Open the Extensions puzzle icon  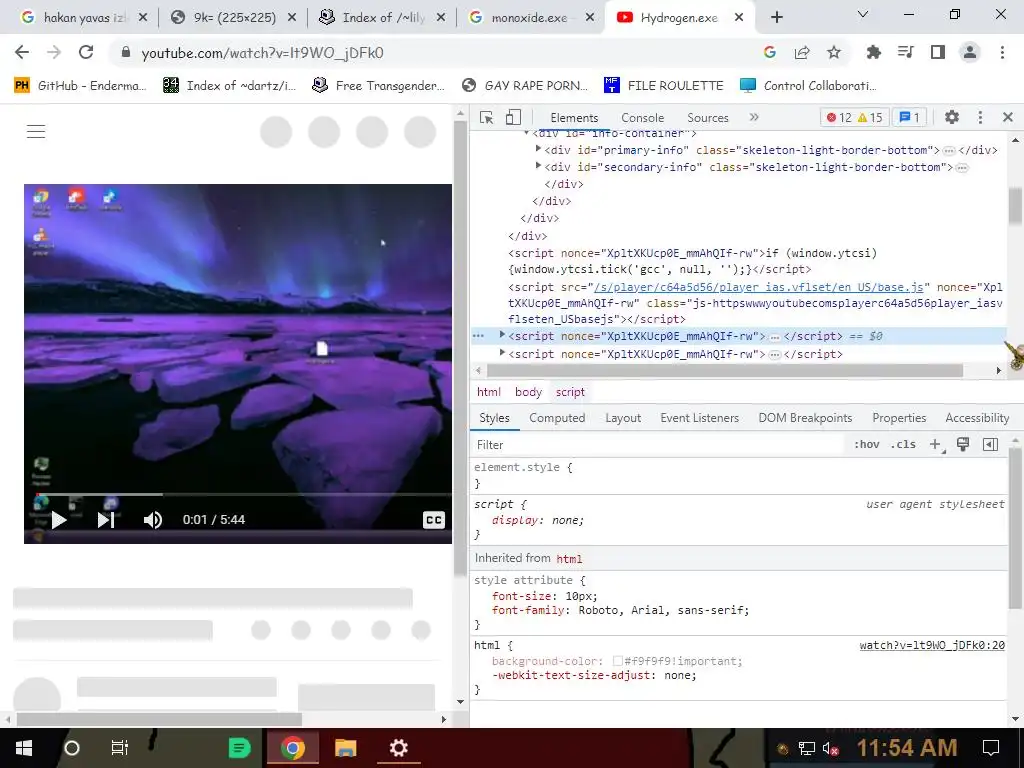[874, 52]
